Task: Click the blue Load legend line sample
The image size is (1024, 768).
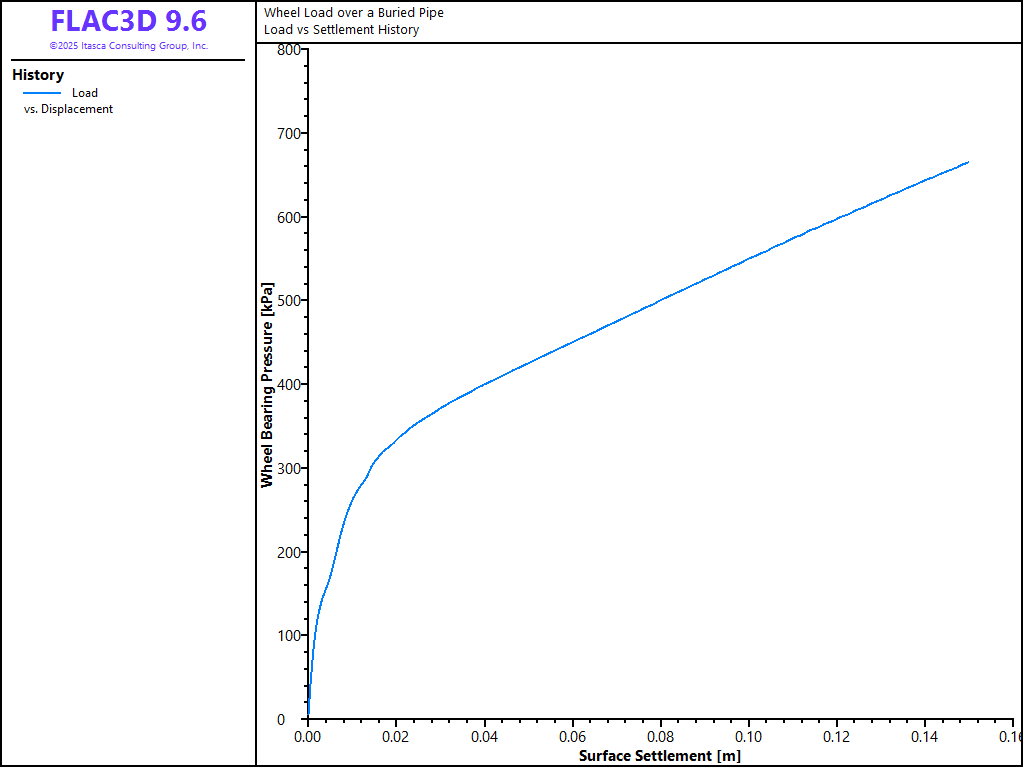Action: click(x=42, y=93)
